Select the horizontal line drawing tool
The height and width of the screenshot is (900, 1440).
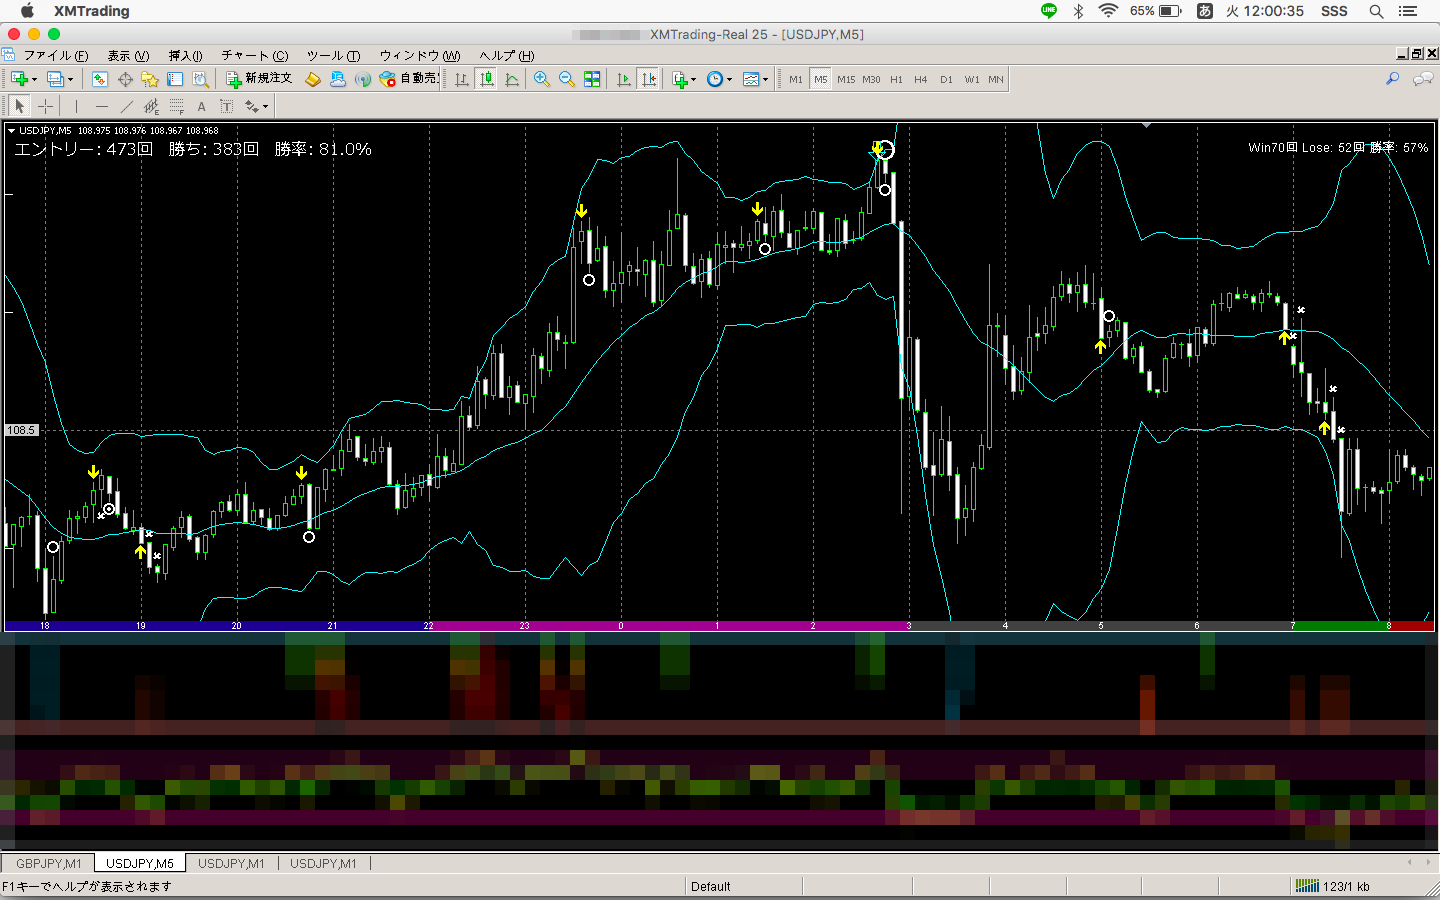tap(101, 106)
